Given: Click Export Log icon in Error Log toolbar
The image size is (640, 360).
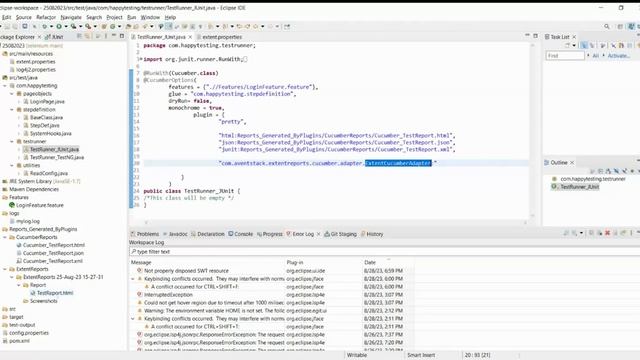Looking at the screenshot, I should pyautogui.click(x=566, y=233).
